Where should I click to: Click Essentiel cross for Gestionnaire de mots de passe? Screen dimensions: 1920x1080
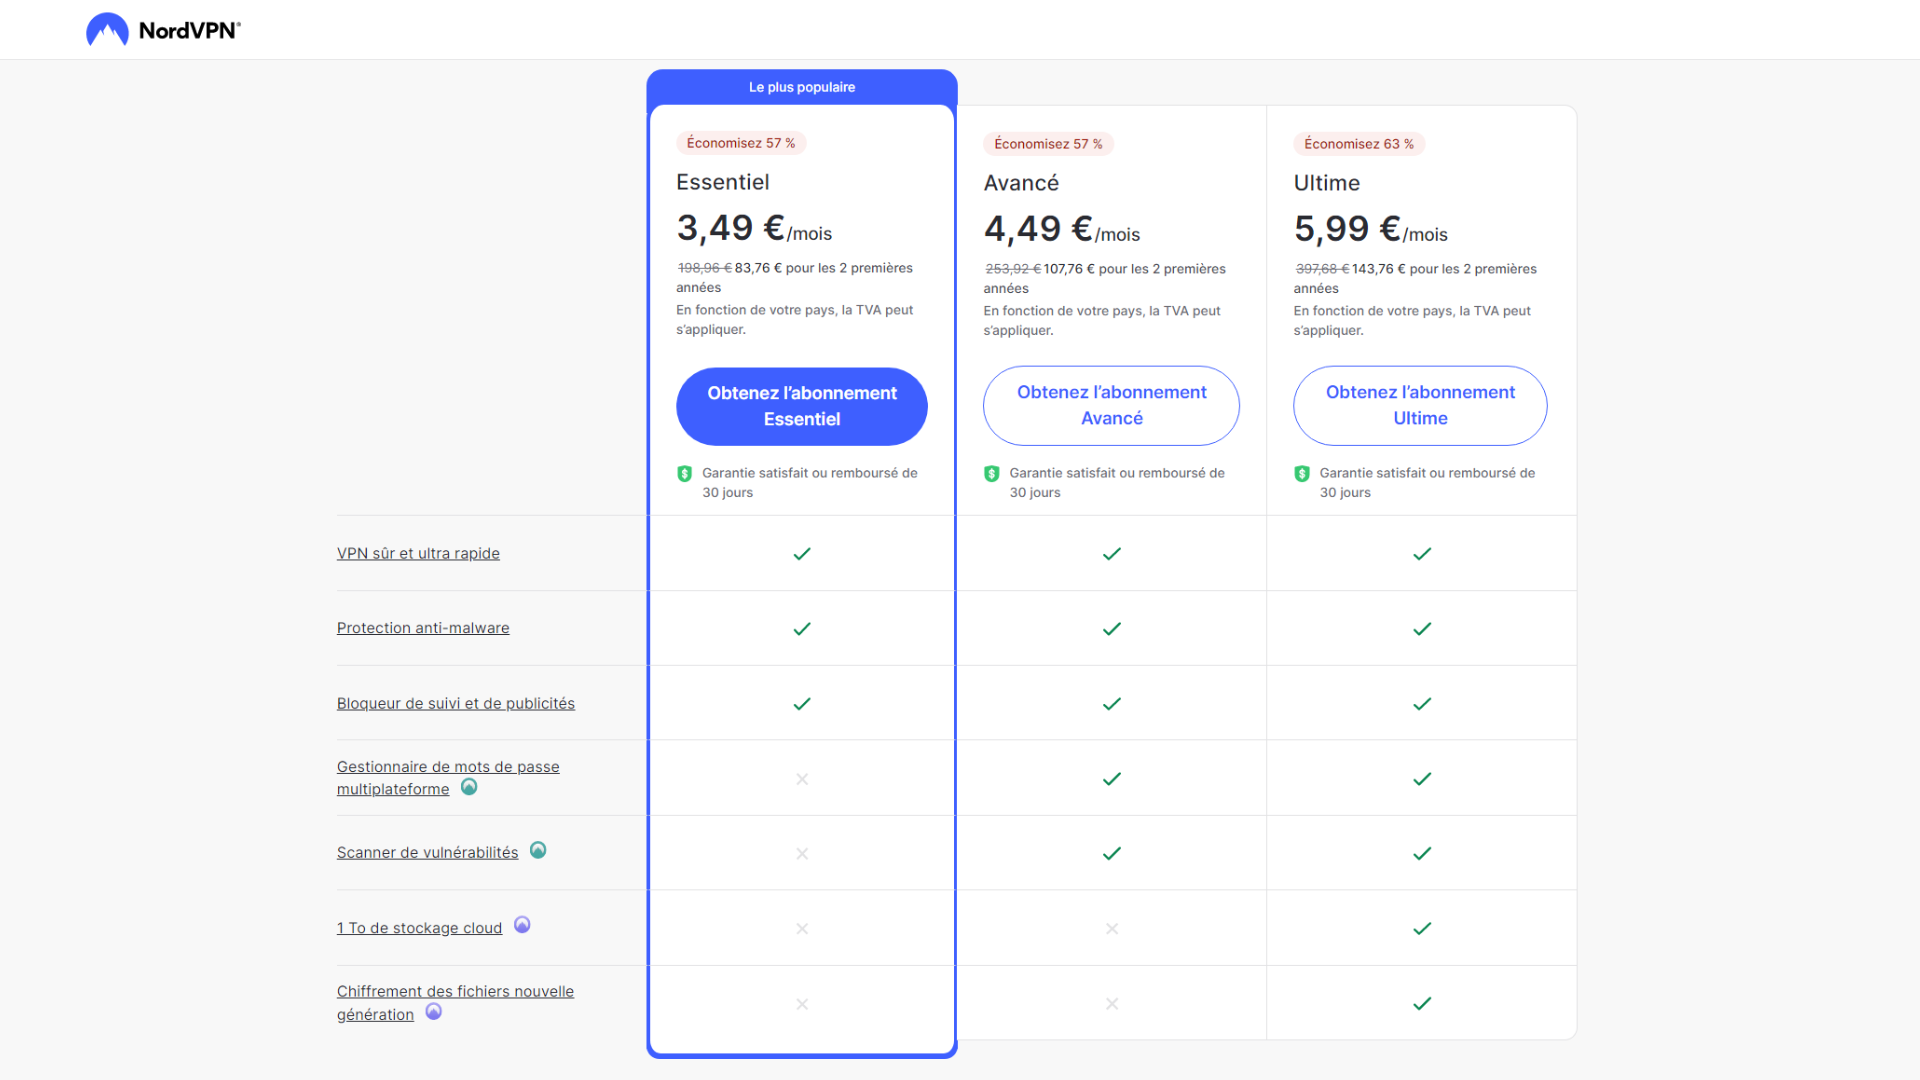[802, 779]
